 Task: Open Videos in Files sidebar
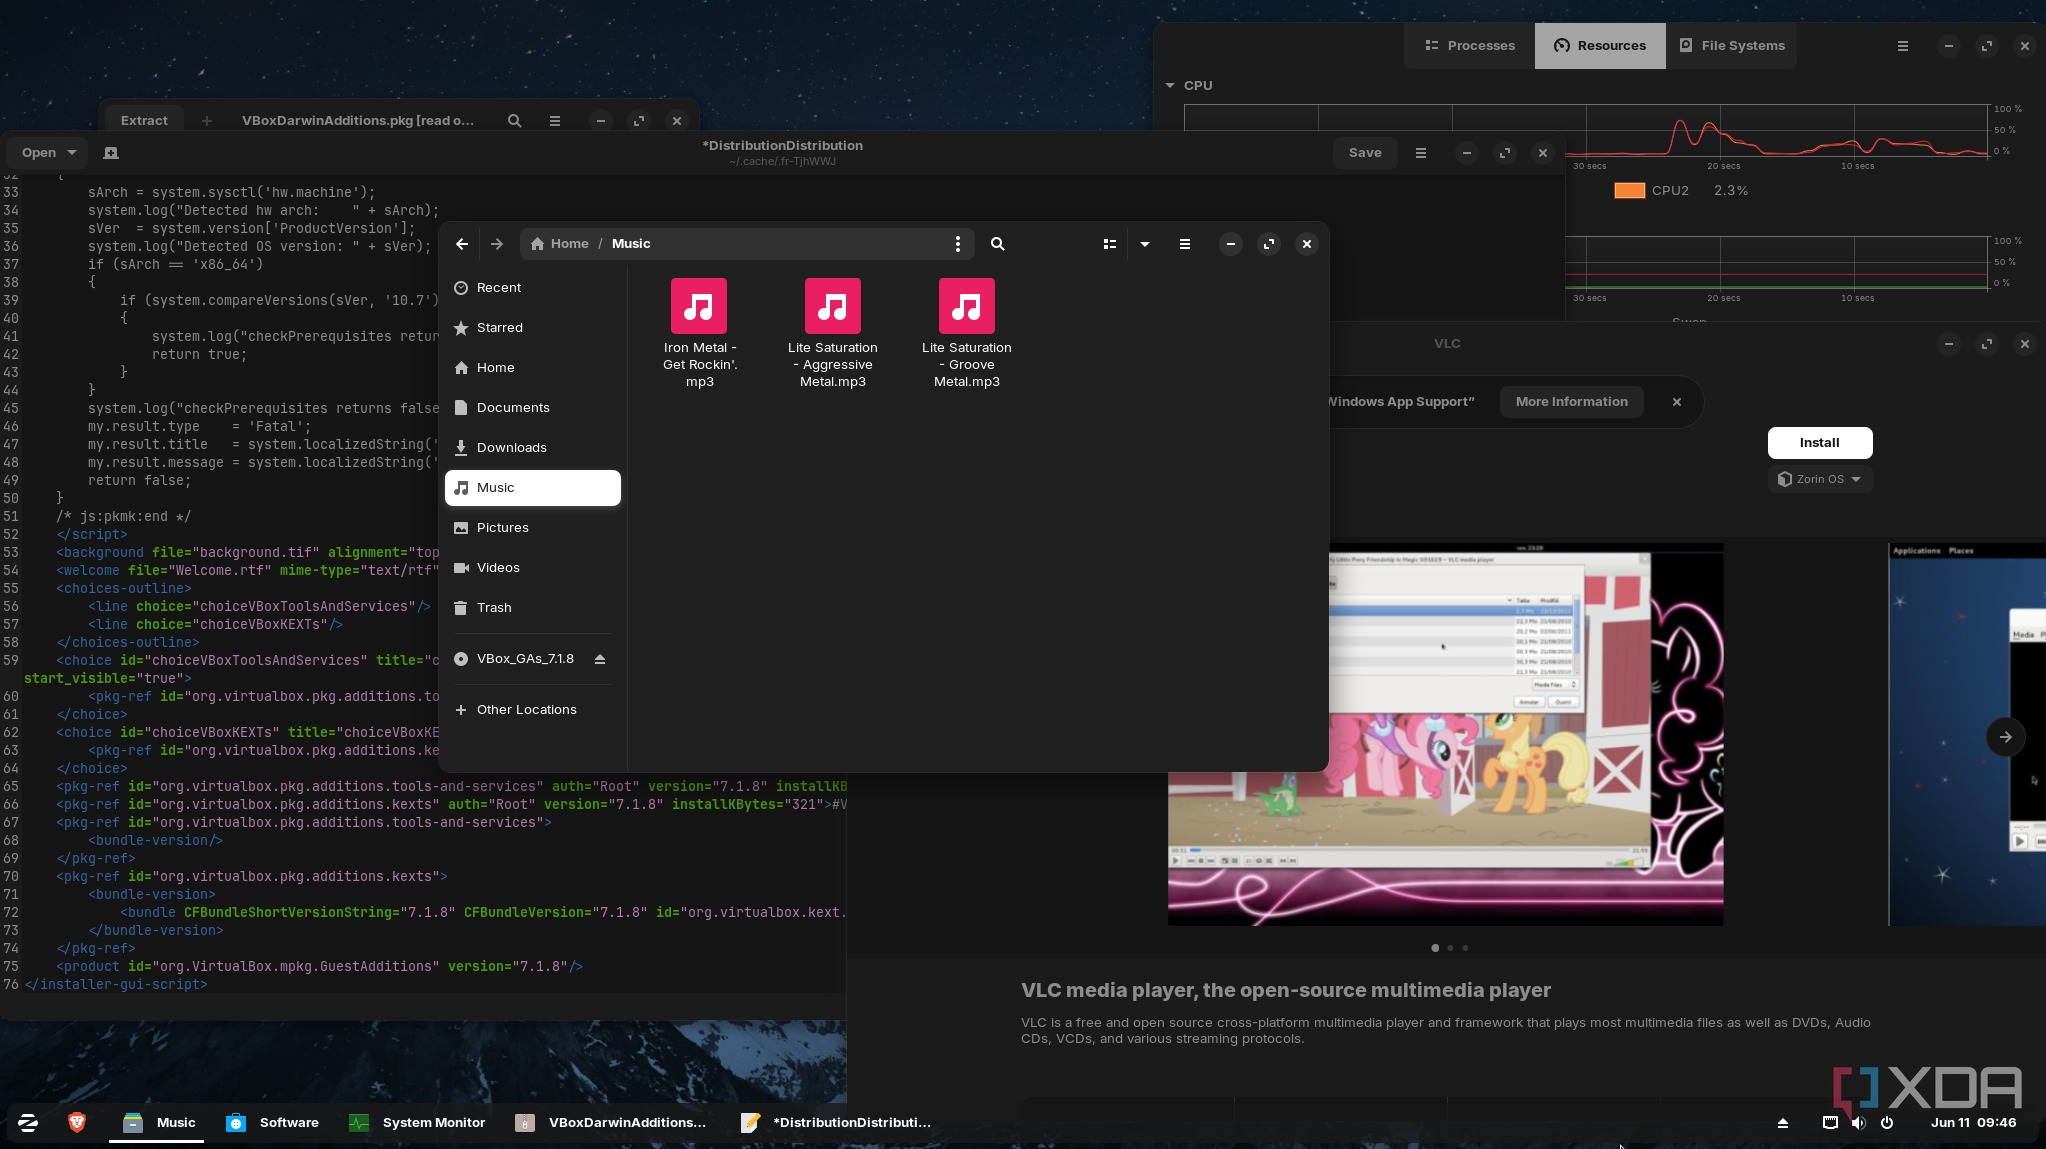point(533,568)
